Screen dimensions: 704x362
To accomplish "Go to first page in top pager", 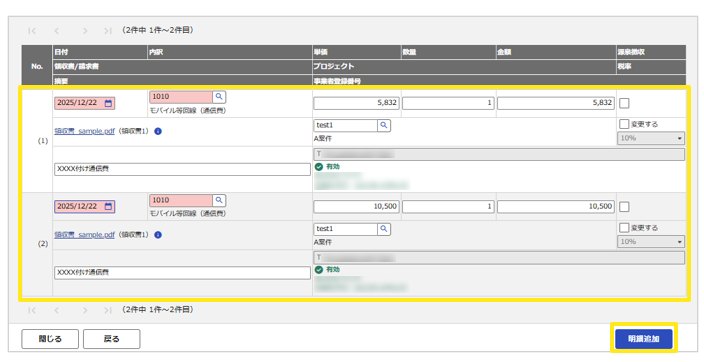I will (x=31, y=31).
